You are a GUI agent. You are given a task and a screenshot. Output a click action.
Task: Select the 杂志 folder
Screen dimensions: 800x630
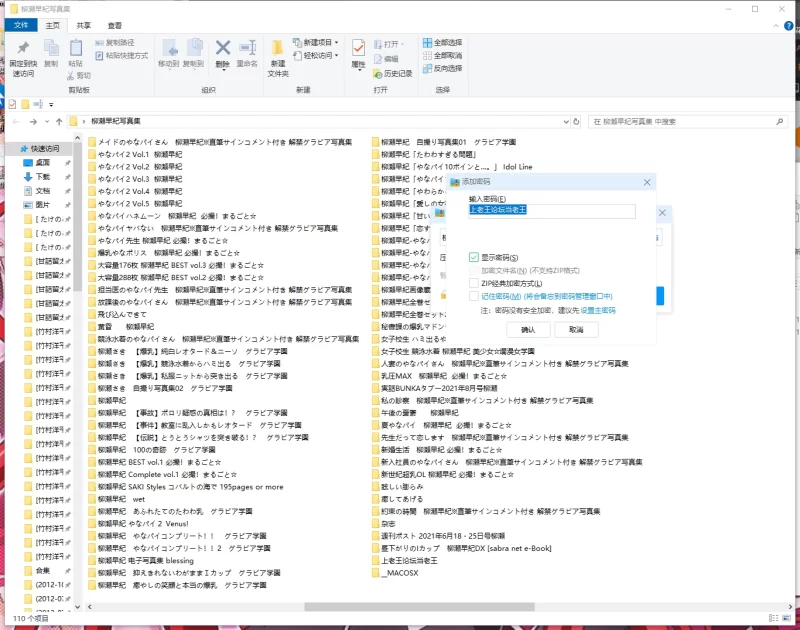point(383,523)
